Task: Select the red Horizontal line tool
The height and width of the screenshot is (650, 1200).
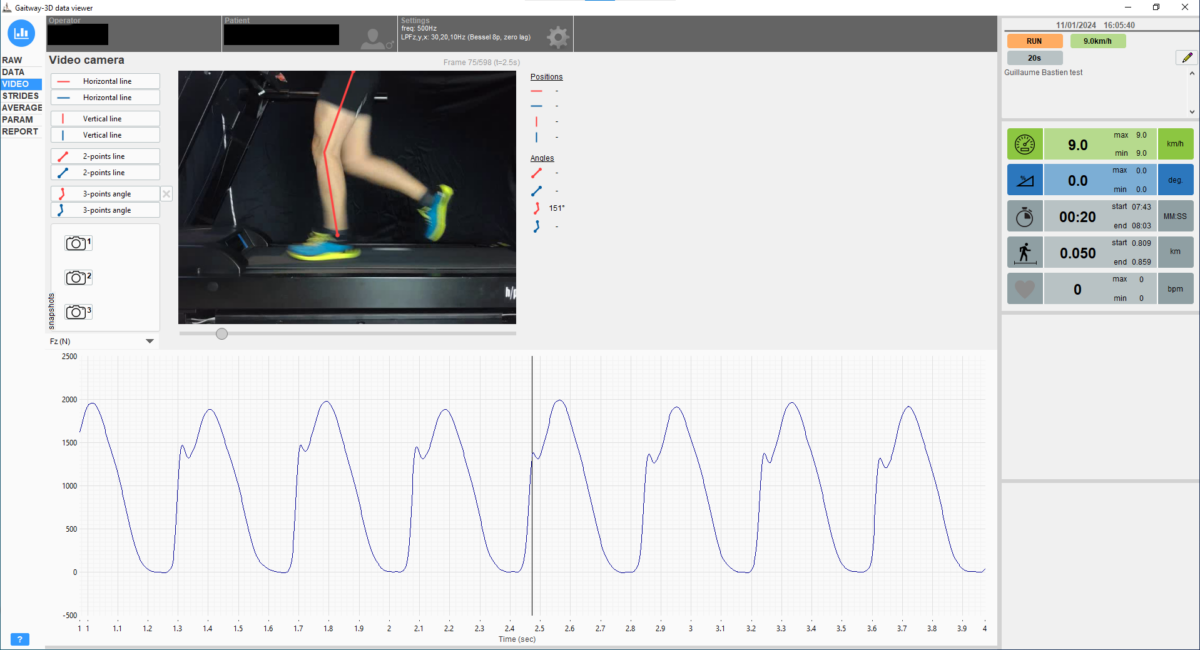Action: [105, 80]
